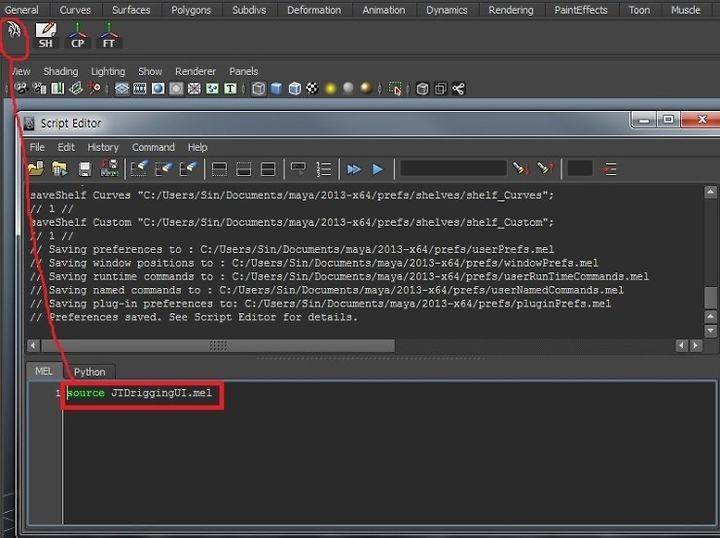Click the Select Camera icon in panel toolbar
Viewport: 720px width, 538px height.
click(22, 88)
